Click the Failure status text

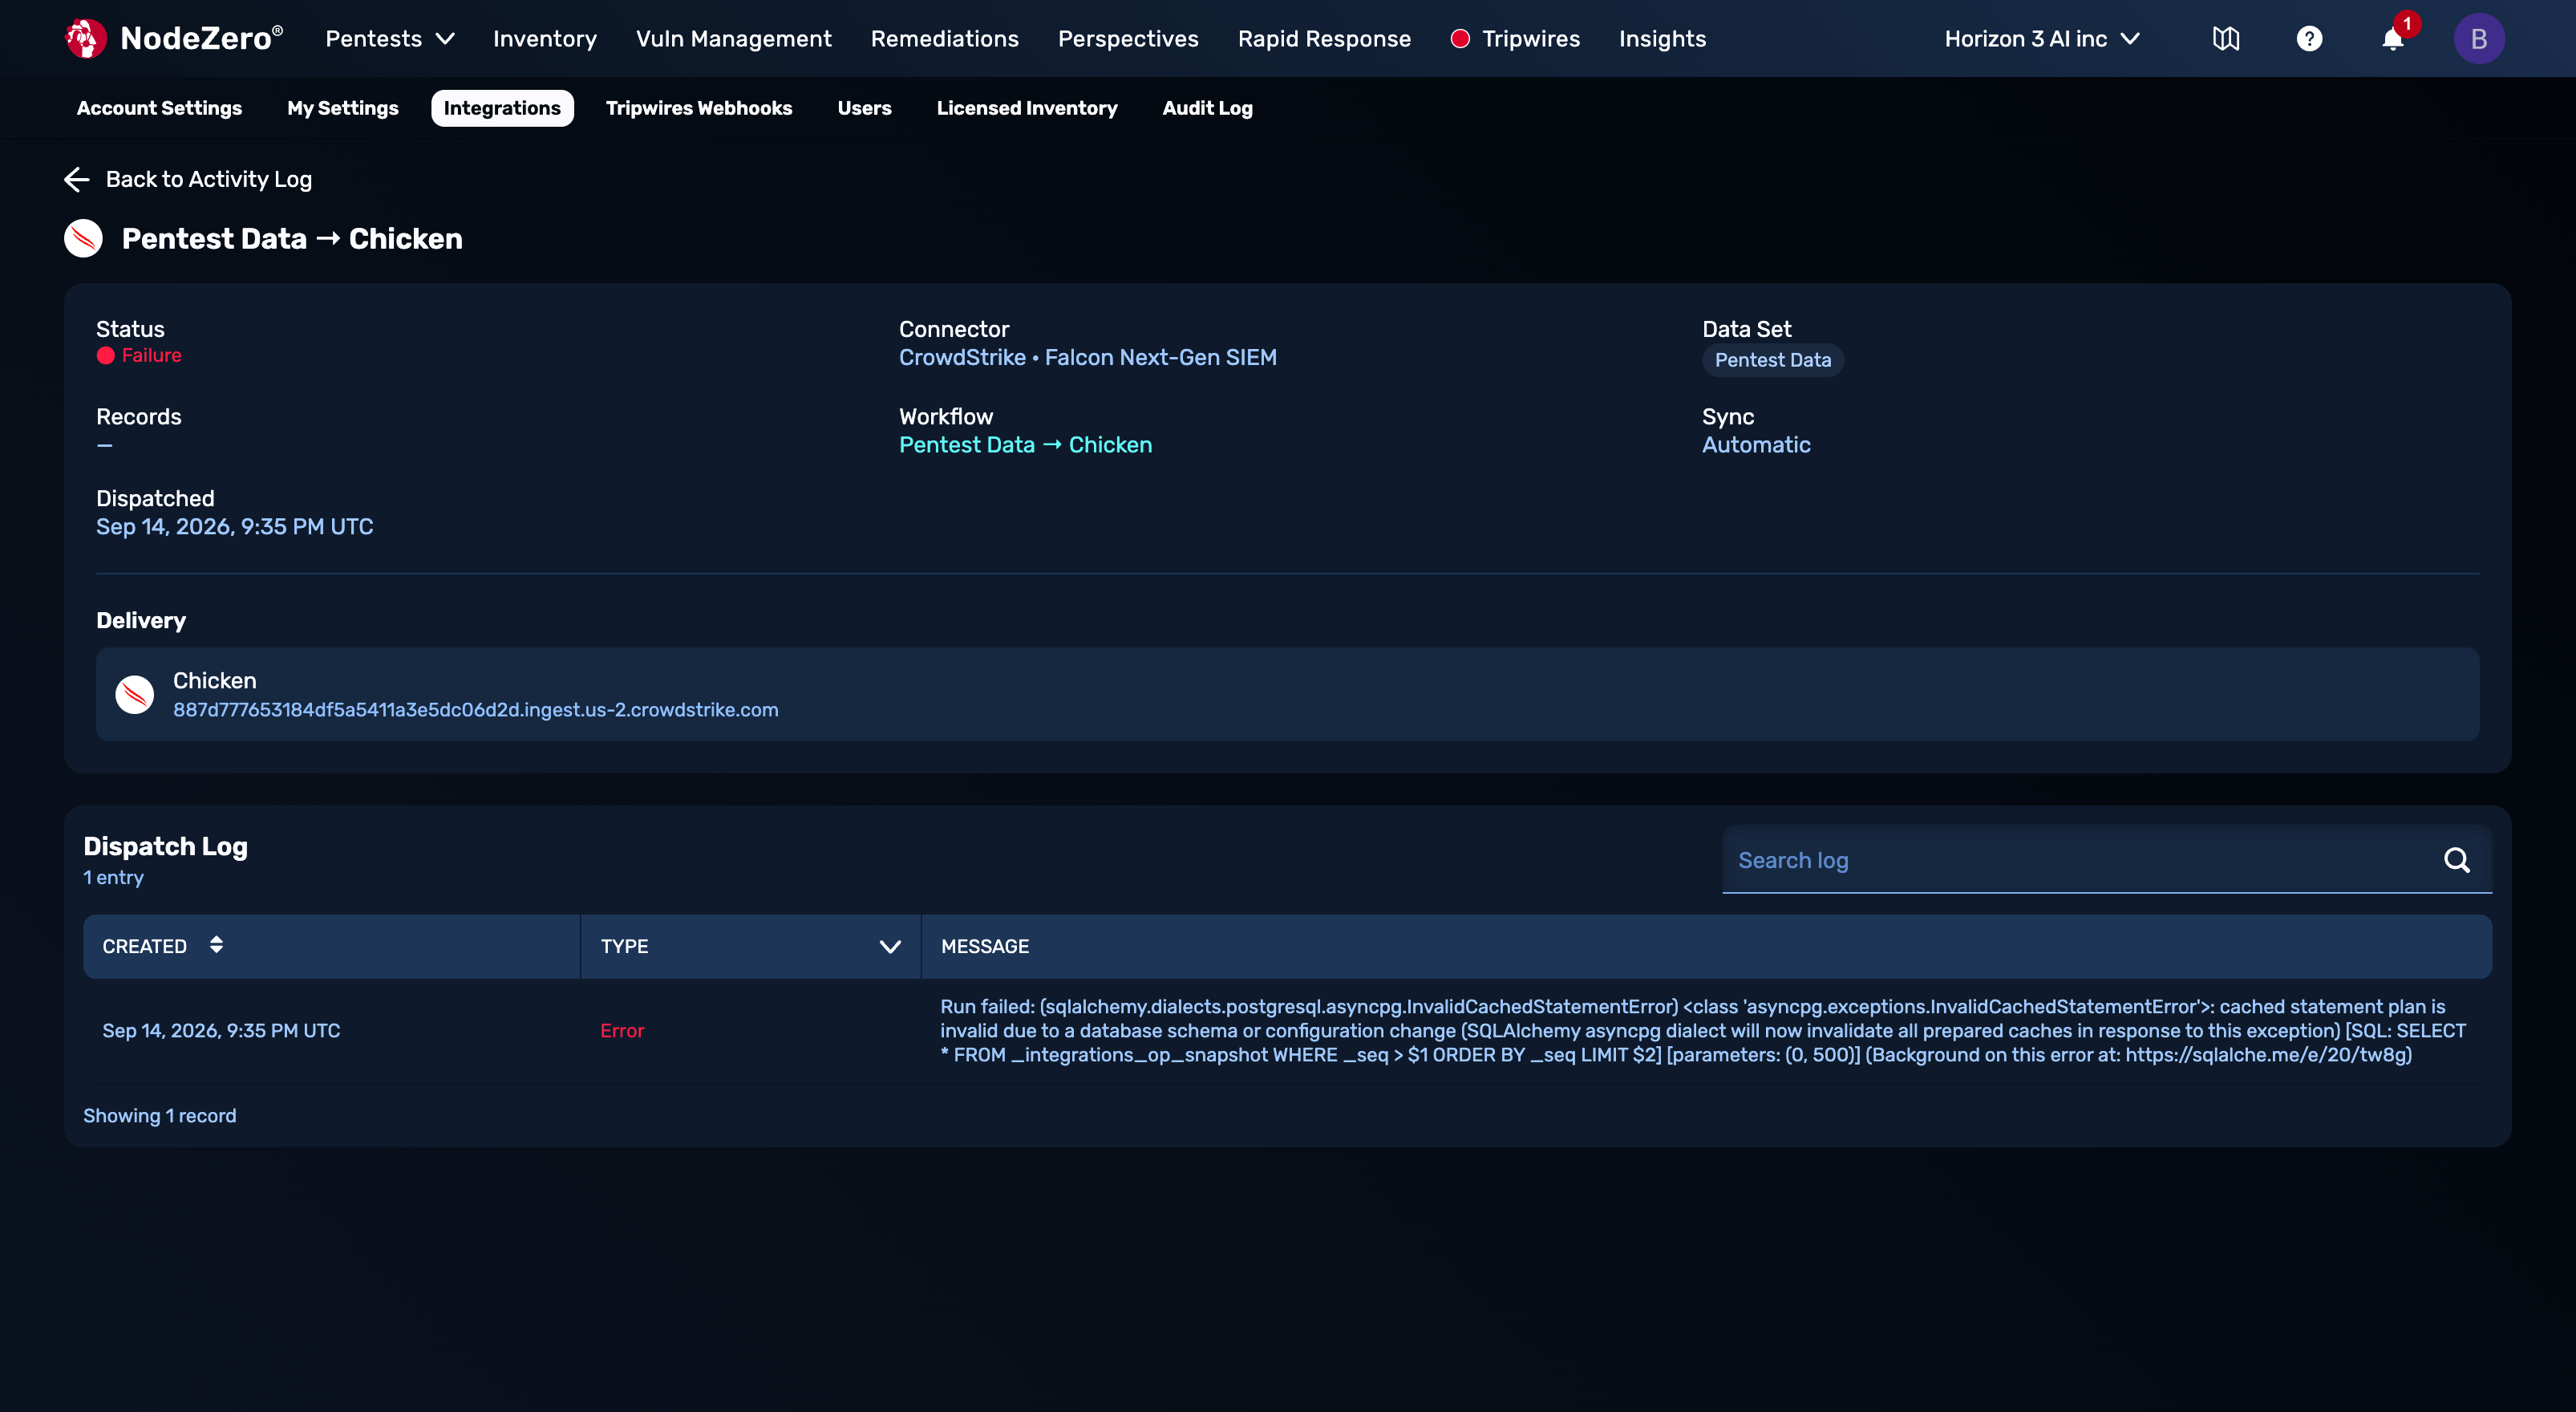coord(151,356)
